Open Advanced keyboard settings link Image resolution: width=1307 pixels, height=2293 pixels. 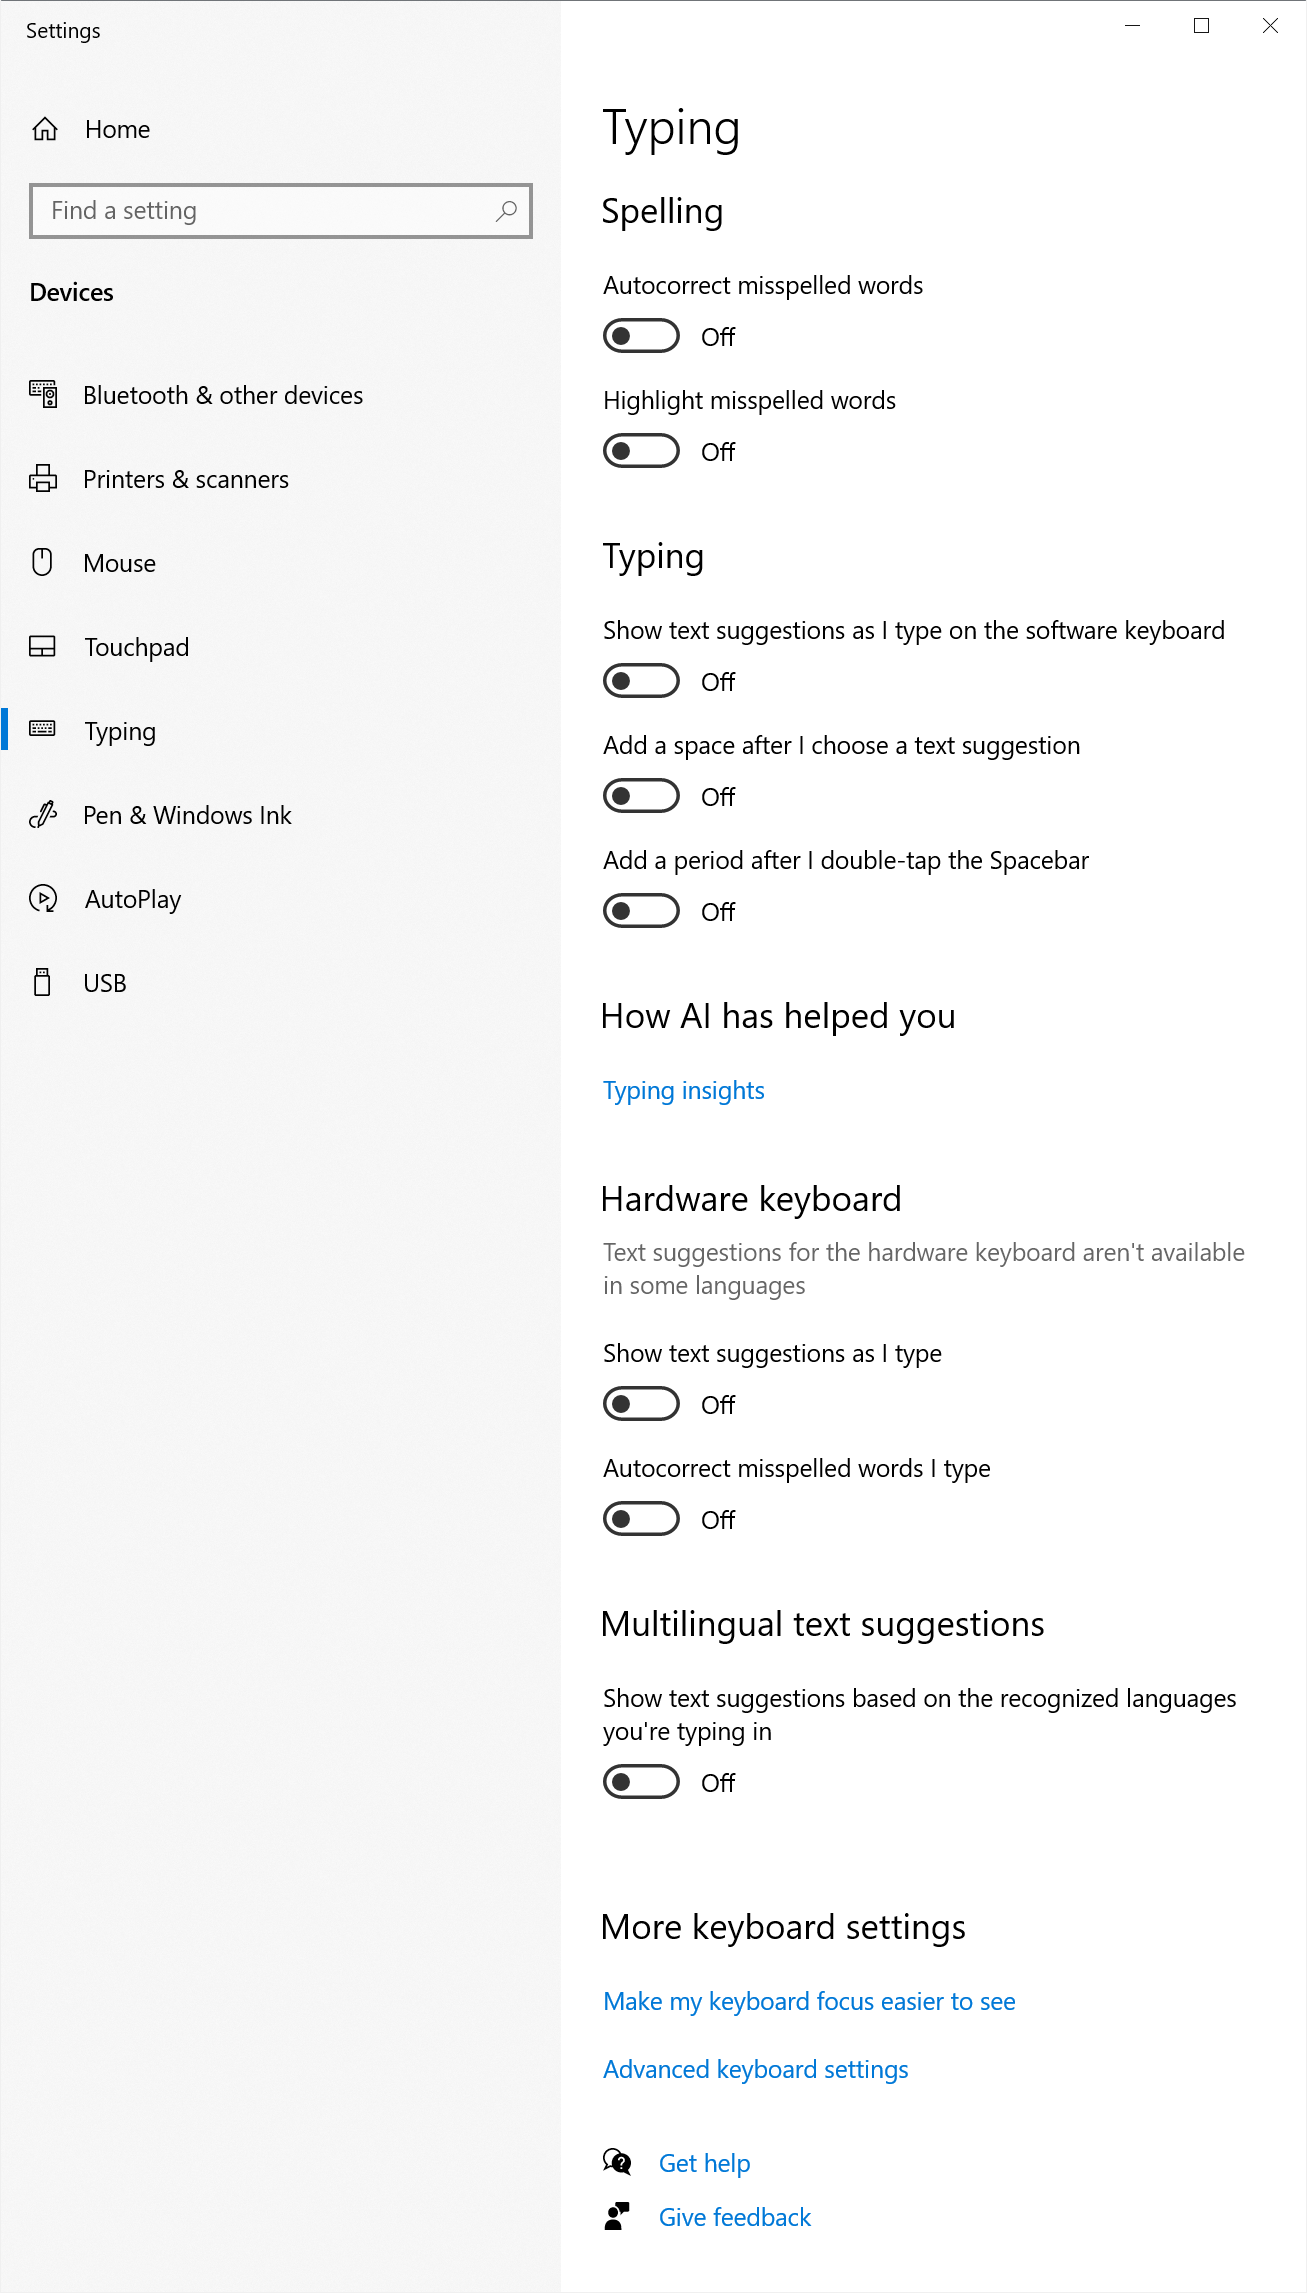click(756, 2069)
